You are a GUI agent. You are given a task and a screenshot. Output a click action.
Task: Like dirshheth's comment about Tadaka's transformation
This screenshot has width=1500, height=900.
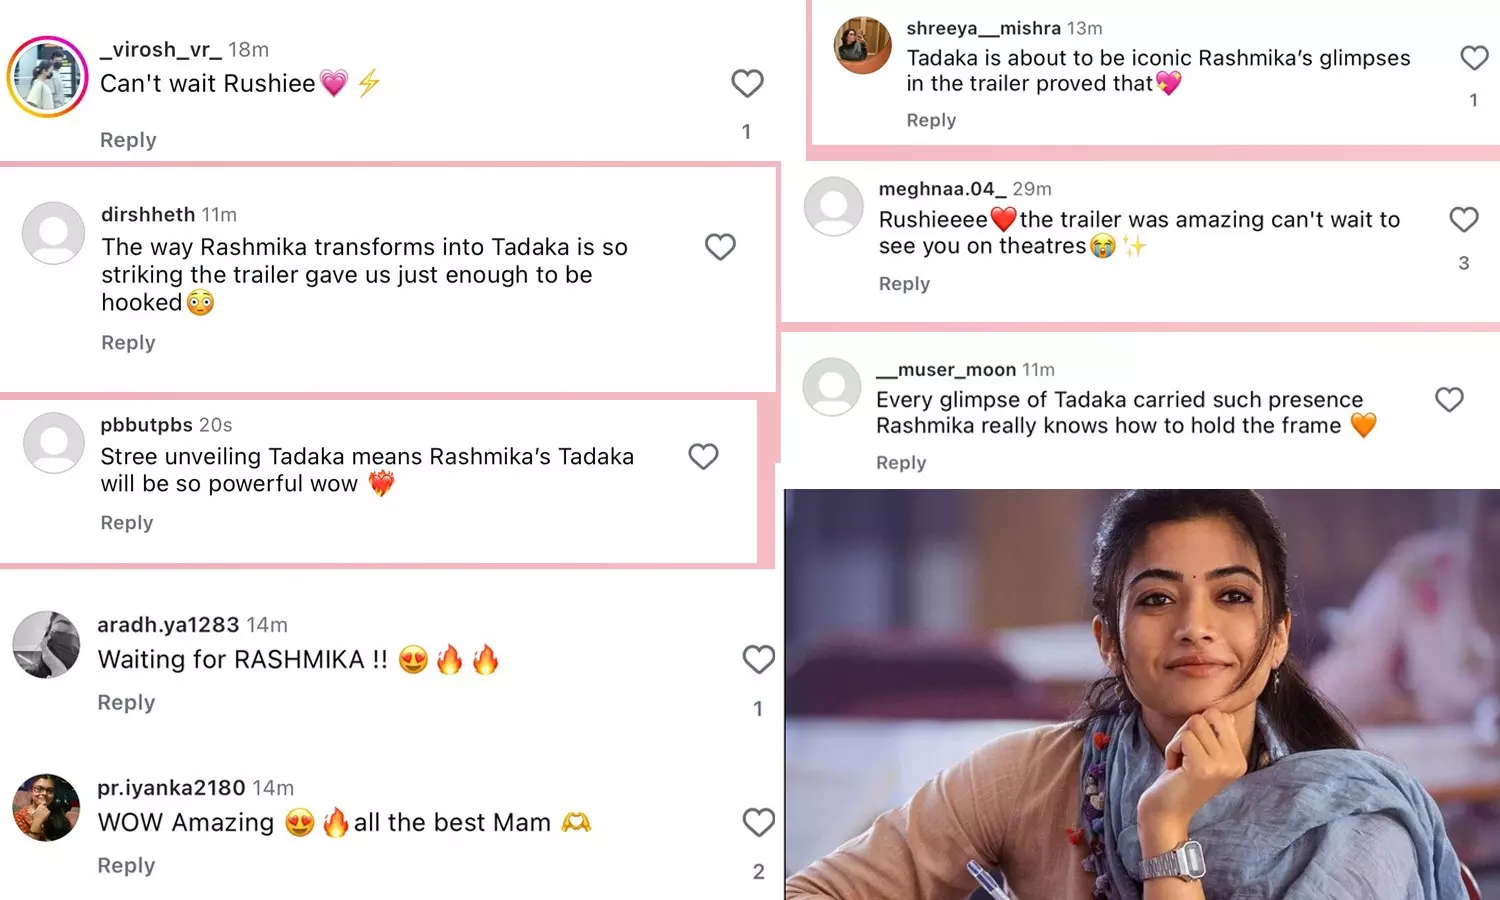coord(720,247)
